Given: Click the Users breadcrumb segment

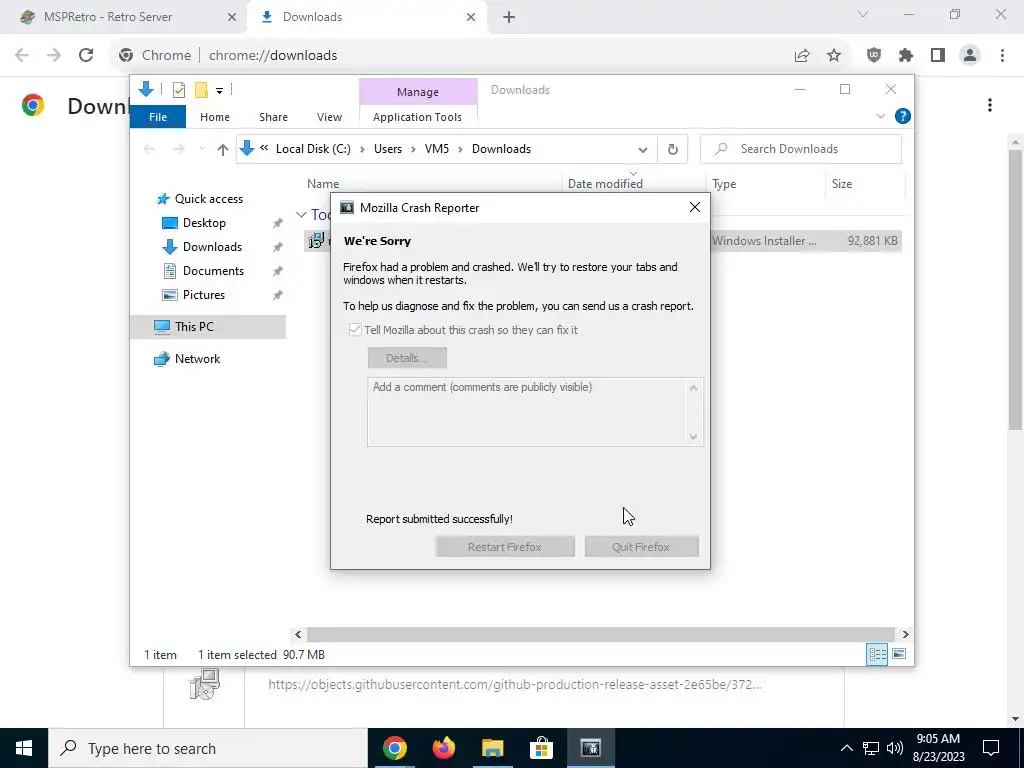Looking at the screenshot, I should click(x=388, y=149).
